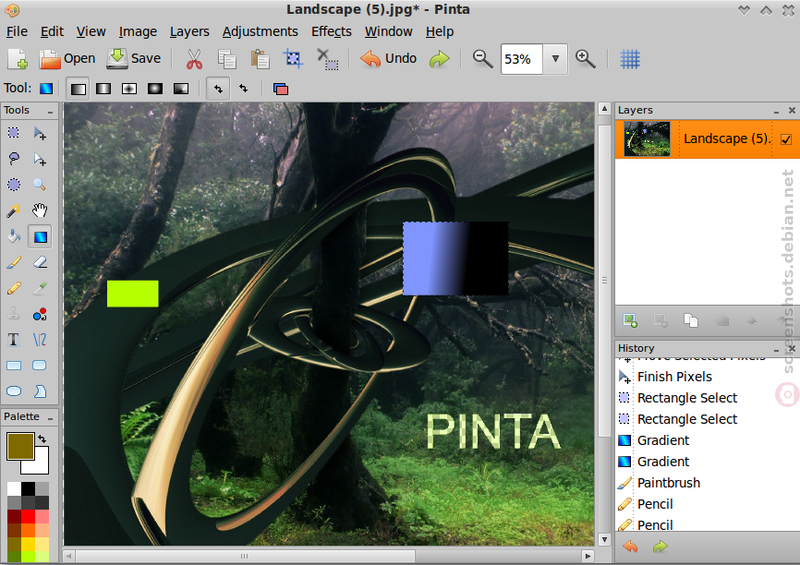Click the Zoom In magnifier
Viewport: 800px width, 565px height.
click(585, 59)
